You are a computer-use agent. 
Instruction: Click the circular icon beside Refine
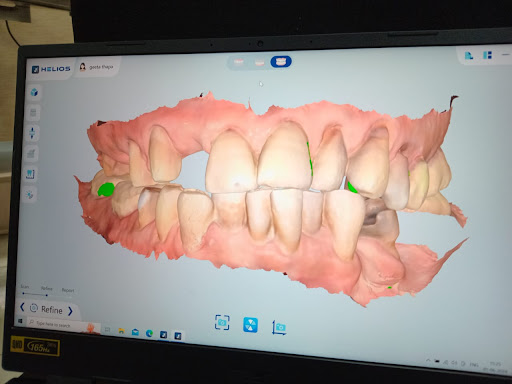(34, 308)
